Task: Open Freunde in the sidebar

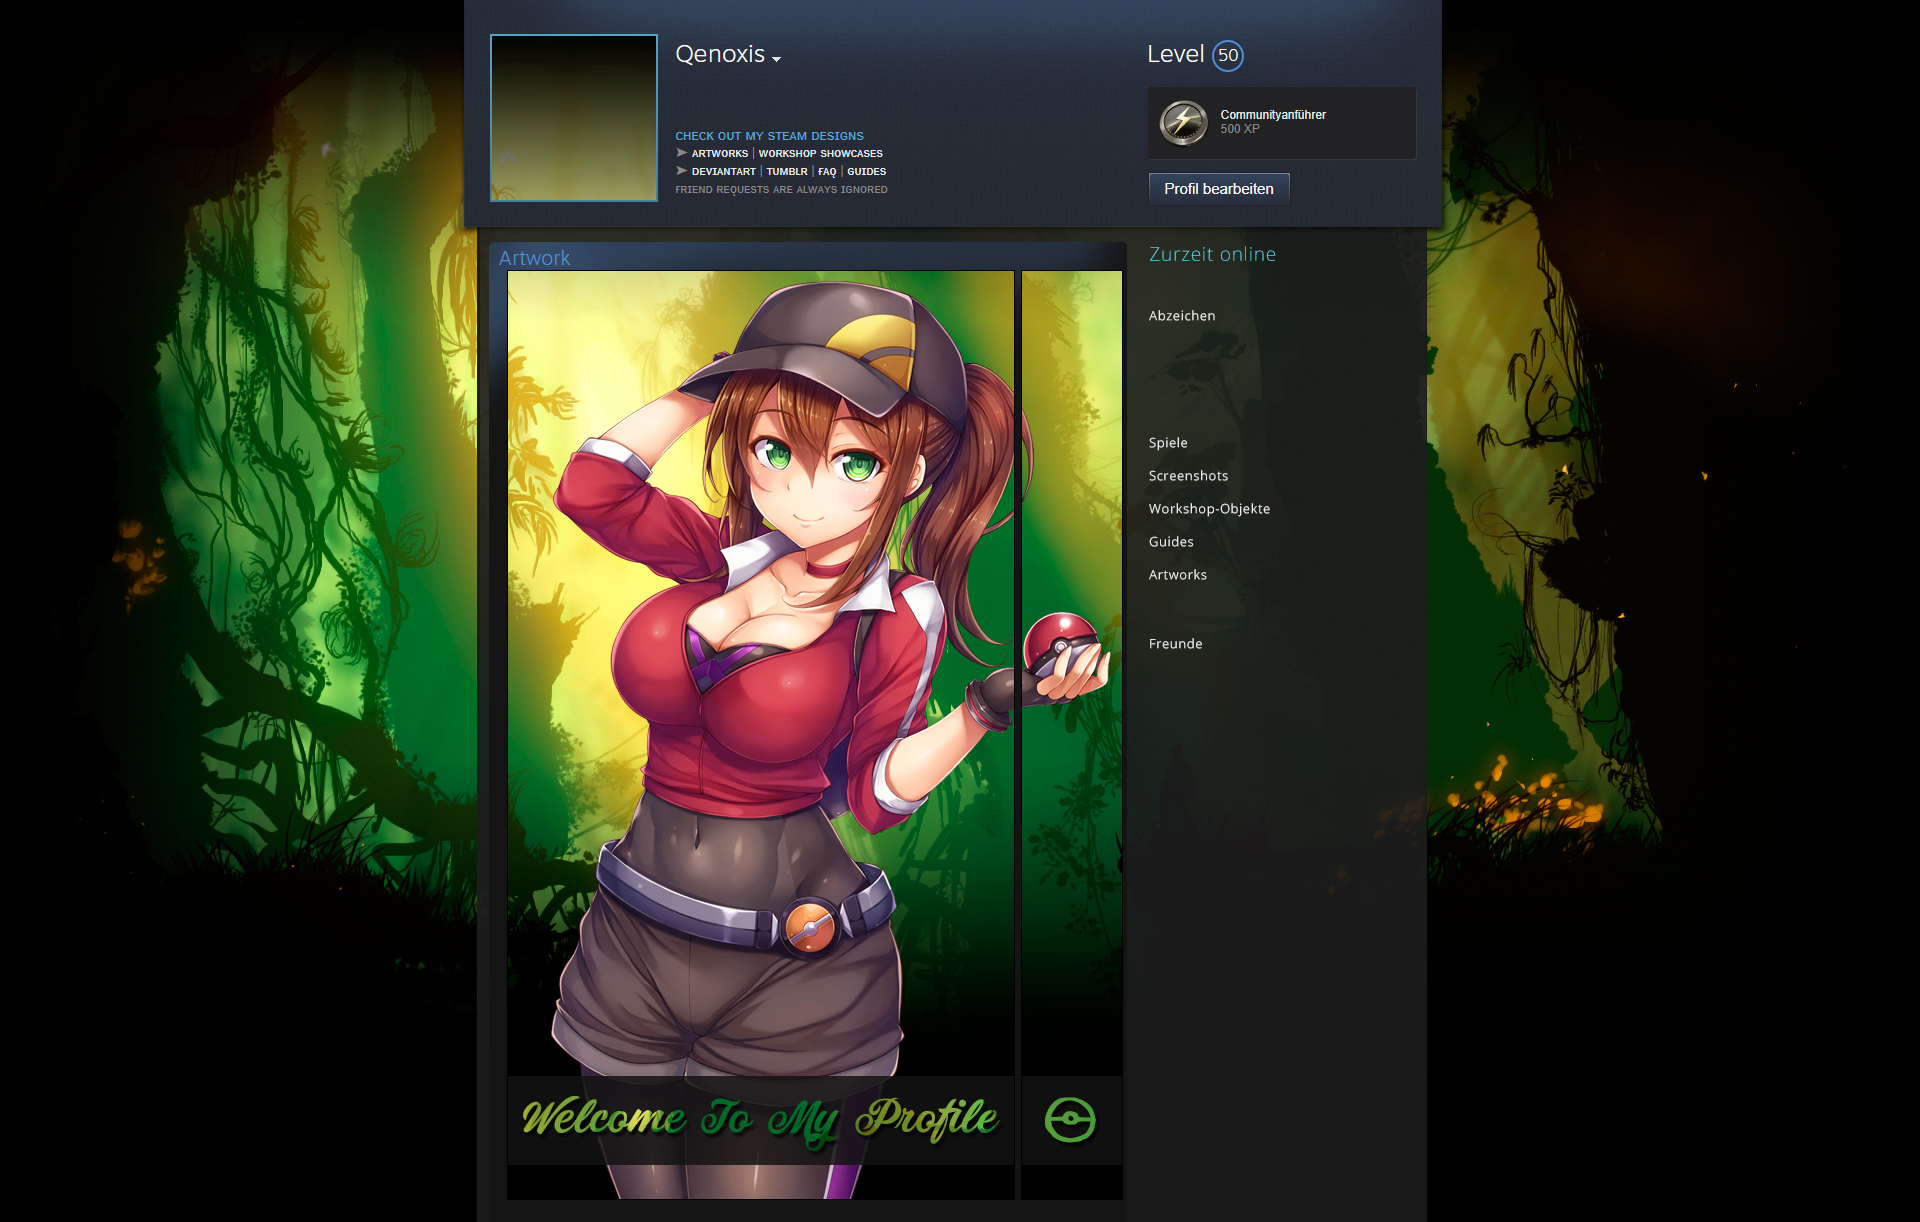Action: 1175,644
